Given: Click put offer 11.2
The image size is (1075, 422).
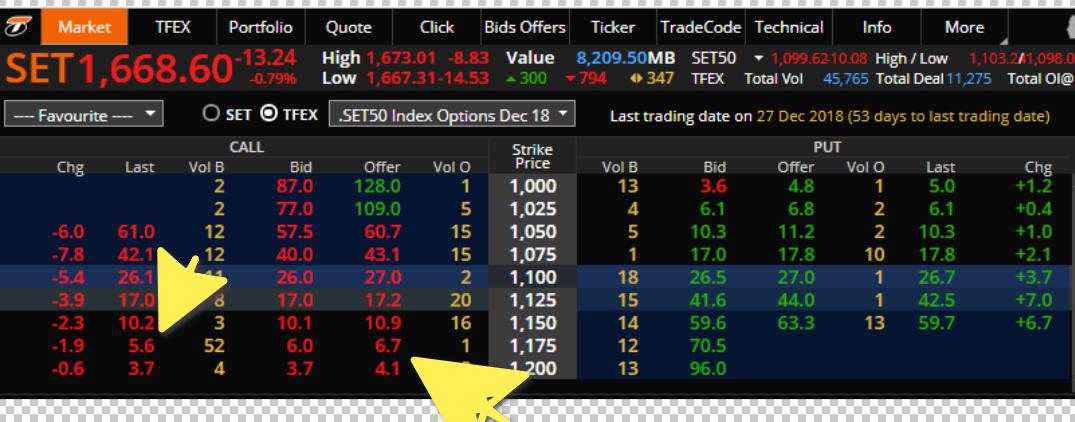Looking at the screenshot, I should coord(796,232).
